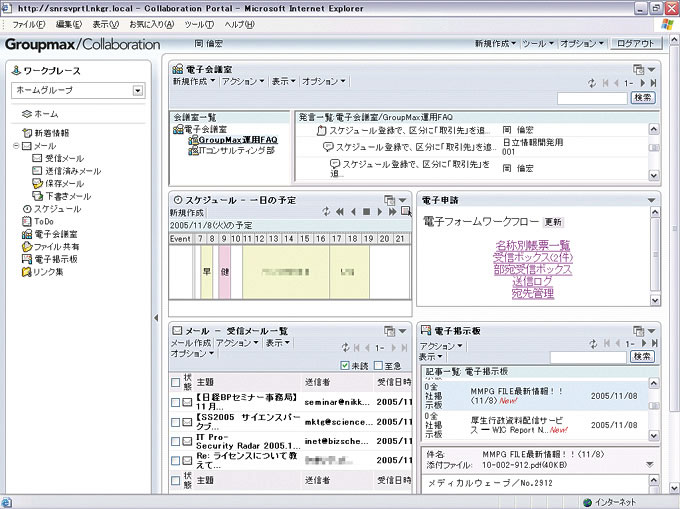Click the 電子申請 panel vertical scrollbar

[655, 260]
